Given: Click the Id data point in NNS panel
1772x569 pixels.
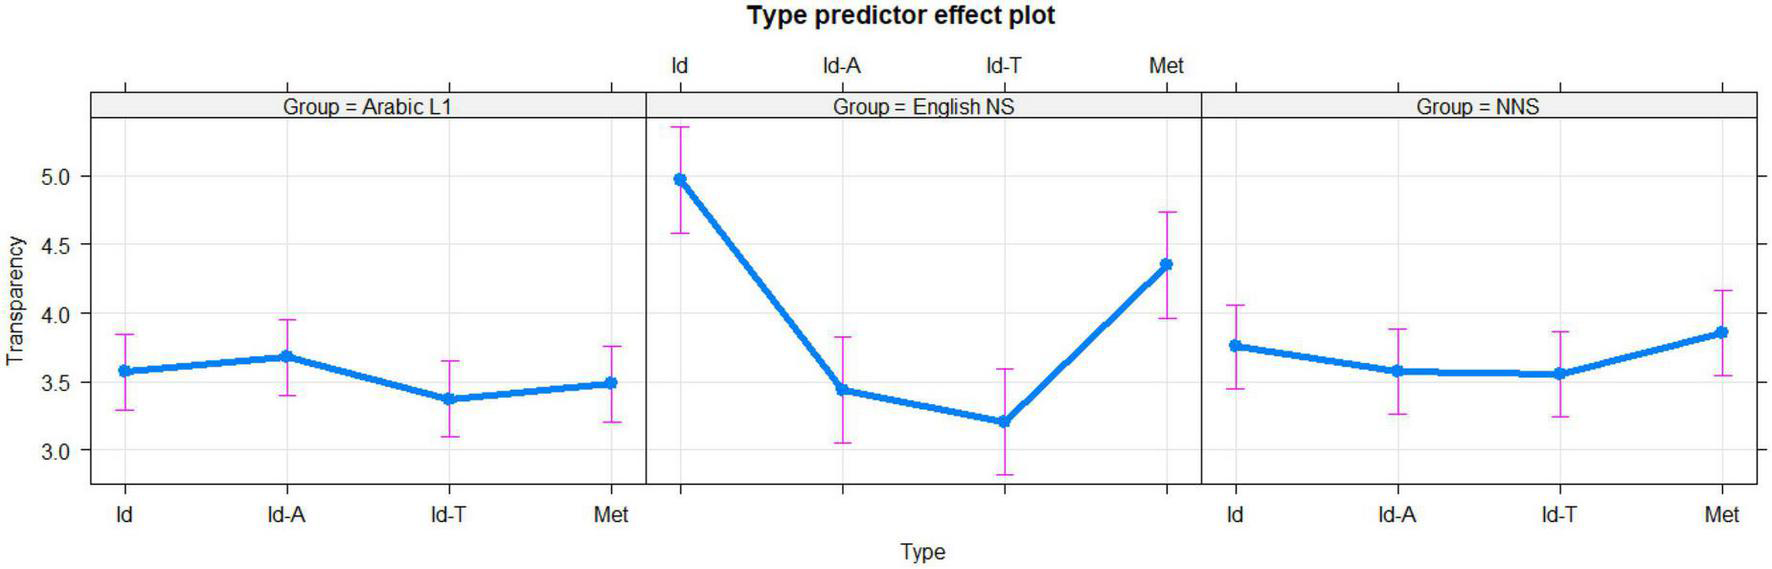Looking at the screenshot, I should click(1236, 346).
